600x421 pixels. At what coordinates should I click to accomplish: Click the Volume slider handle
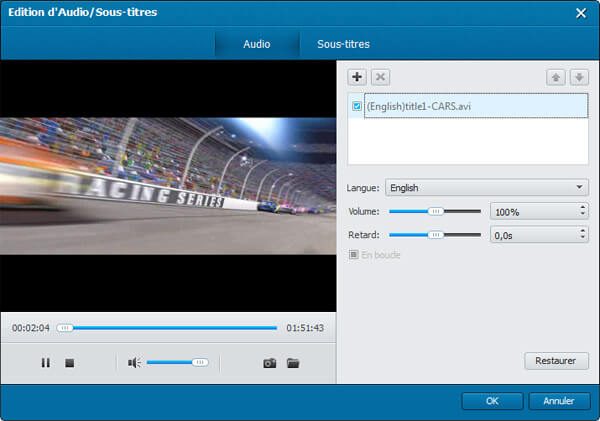435,211
